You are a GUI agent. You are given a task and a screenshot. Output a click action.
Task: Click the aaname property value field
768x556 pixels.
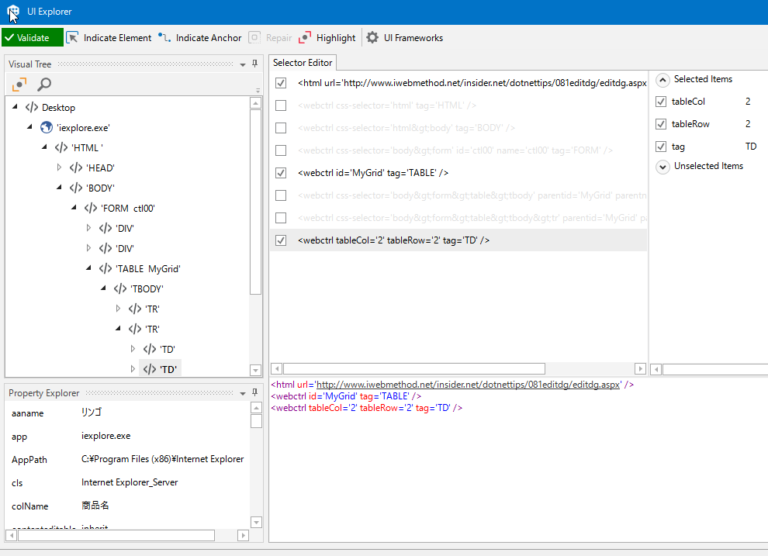[x=162, y=412]
